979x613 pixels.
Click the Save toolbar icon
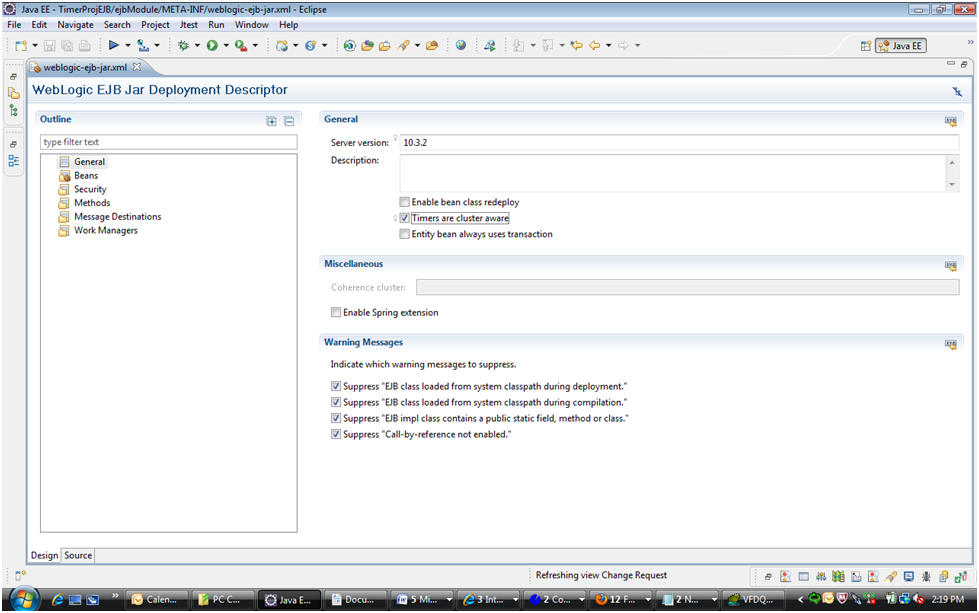[49, 46]
